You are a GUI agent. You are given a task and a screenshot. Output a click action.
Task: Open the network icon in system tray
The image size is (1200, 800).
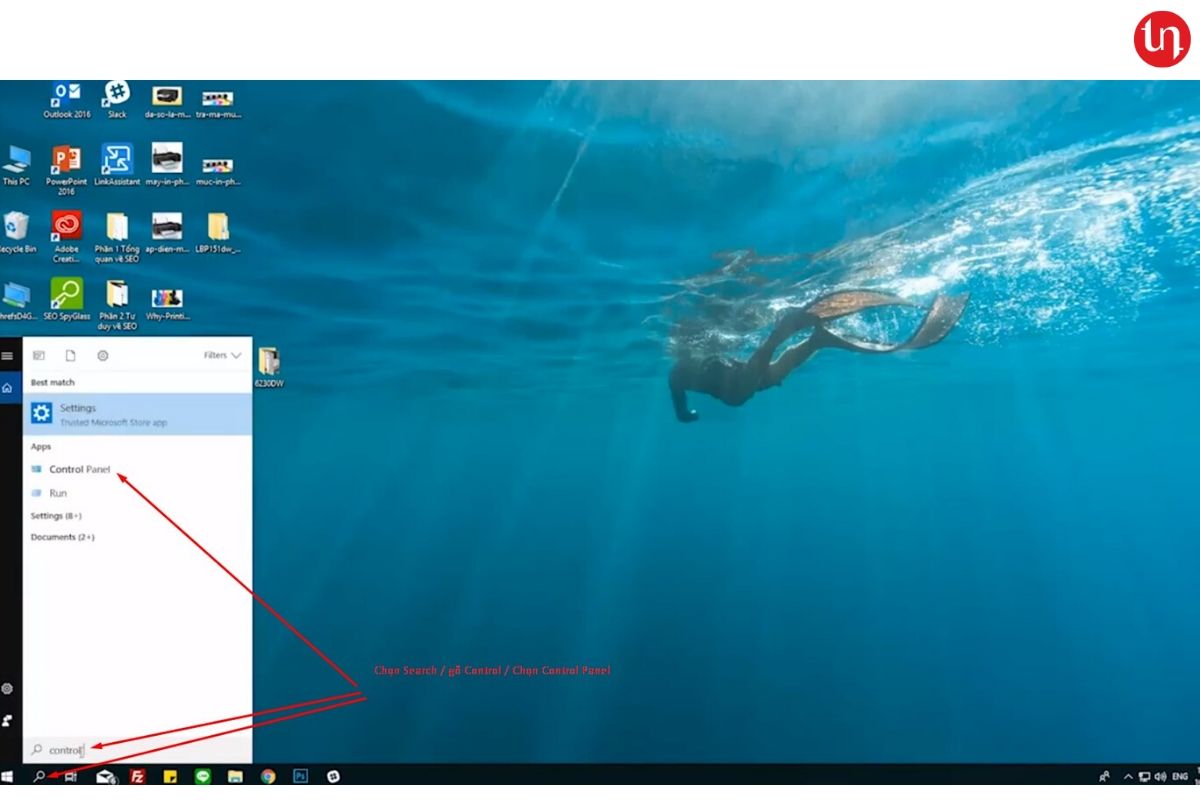1144,776
